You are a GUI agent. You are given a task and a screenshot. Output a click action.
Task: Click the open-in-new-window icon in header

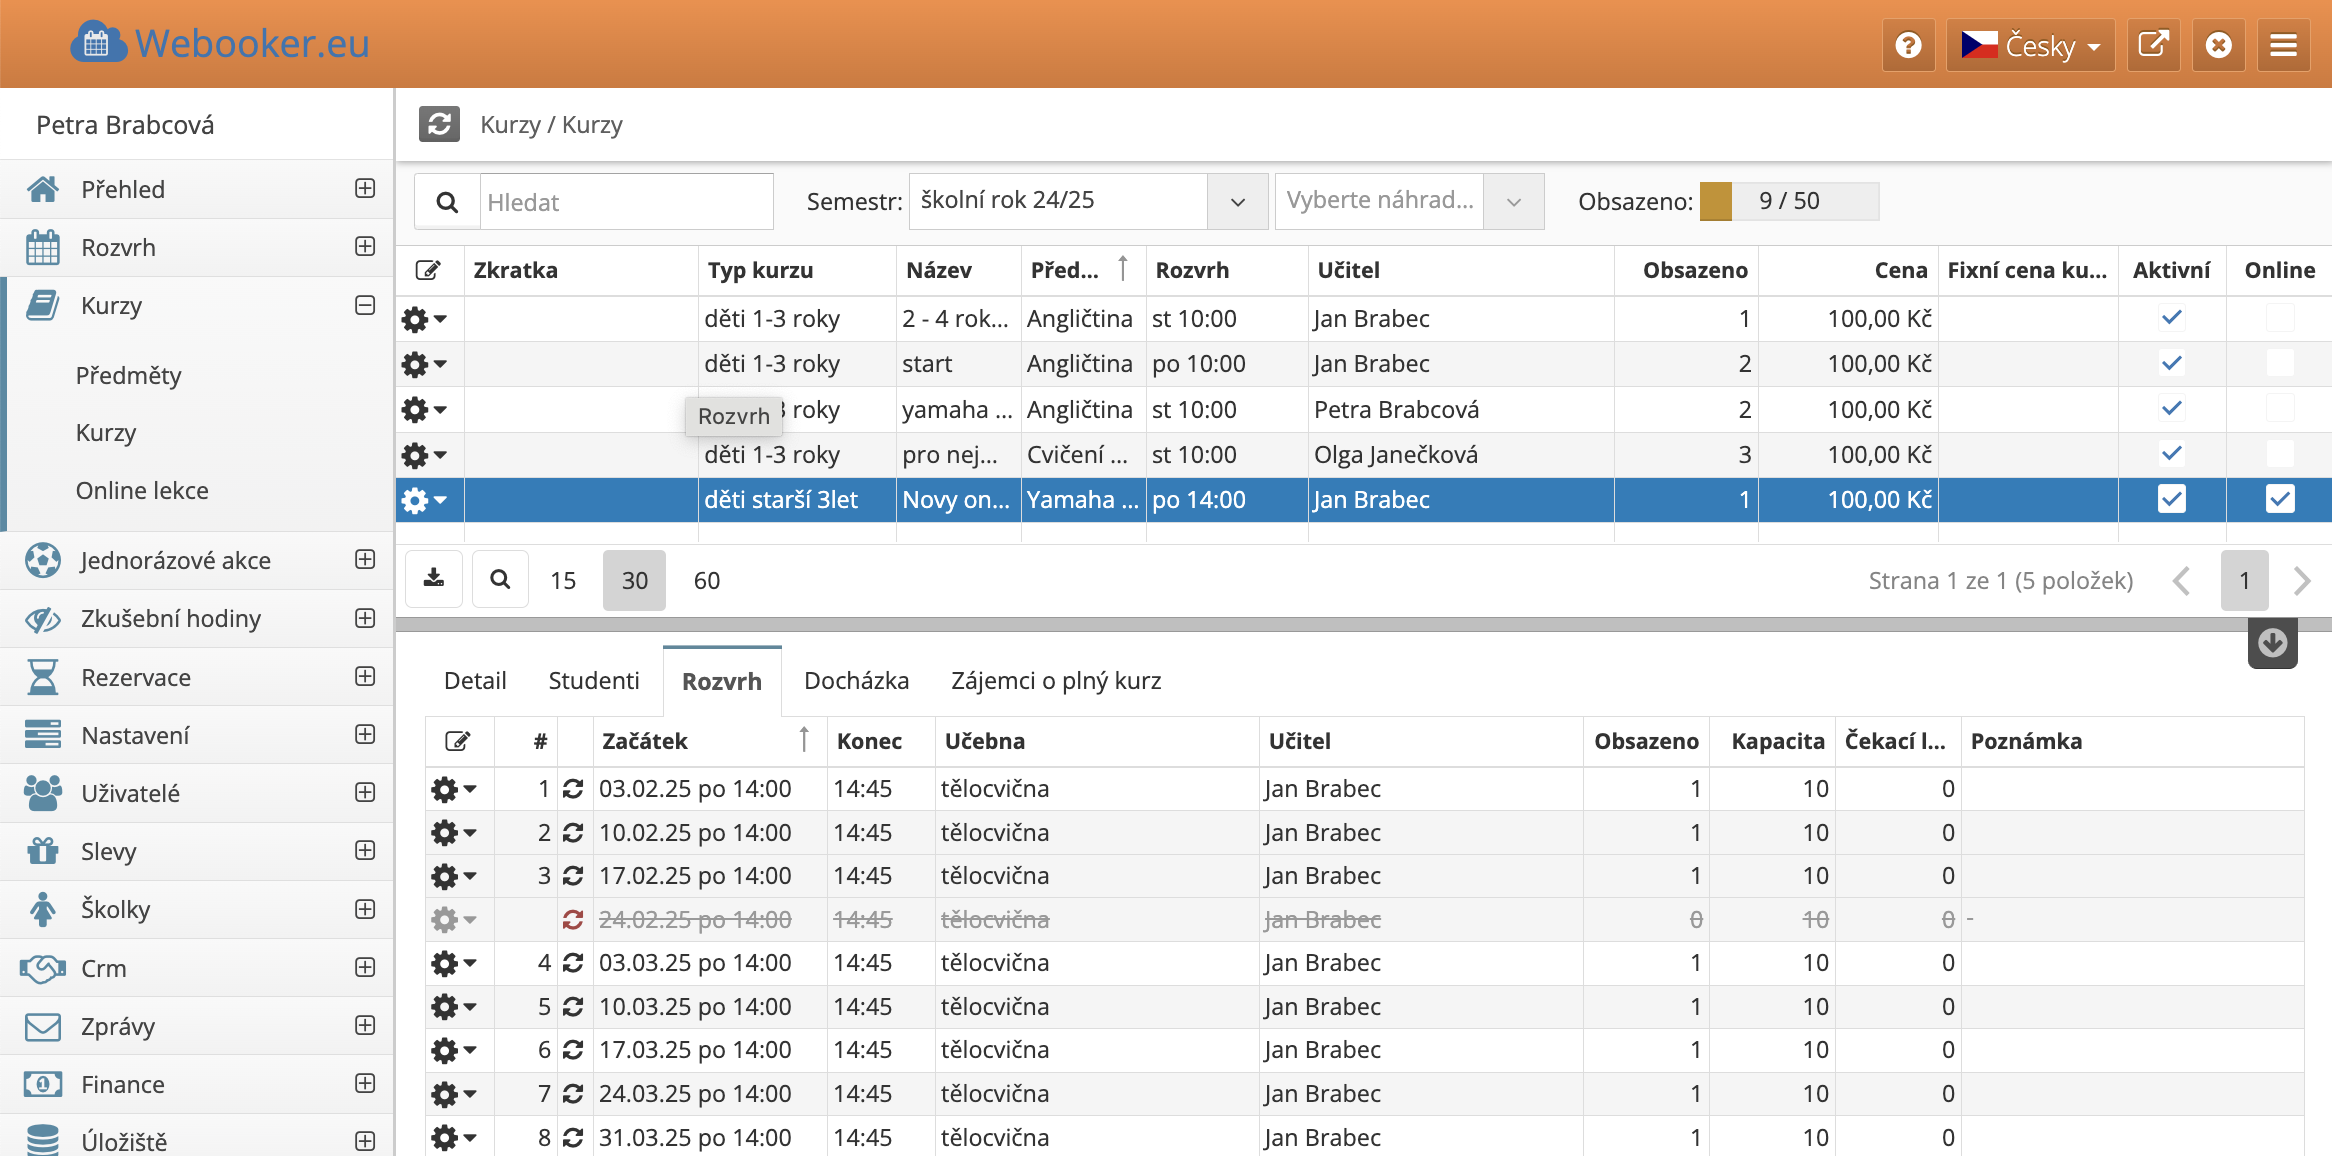2153,46
